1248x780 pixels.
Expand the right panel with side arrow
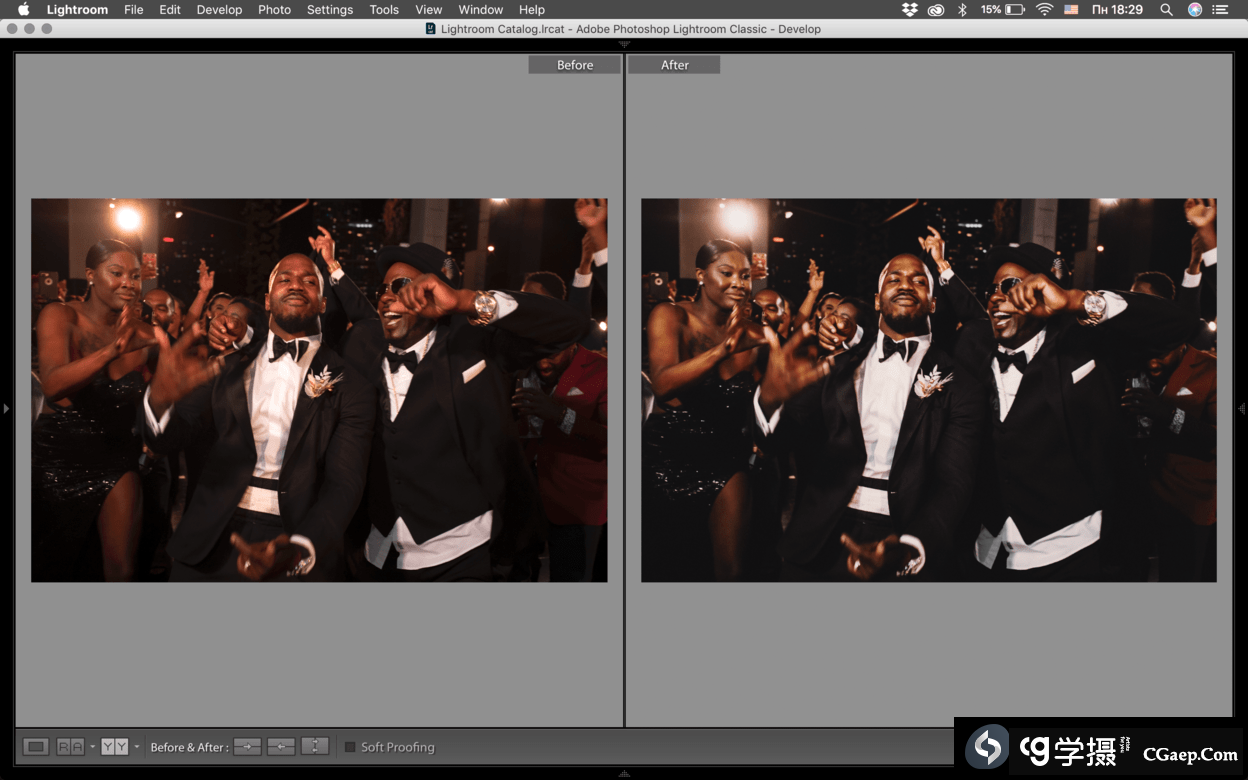coord(1241,408)
